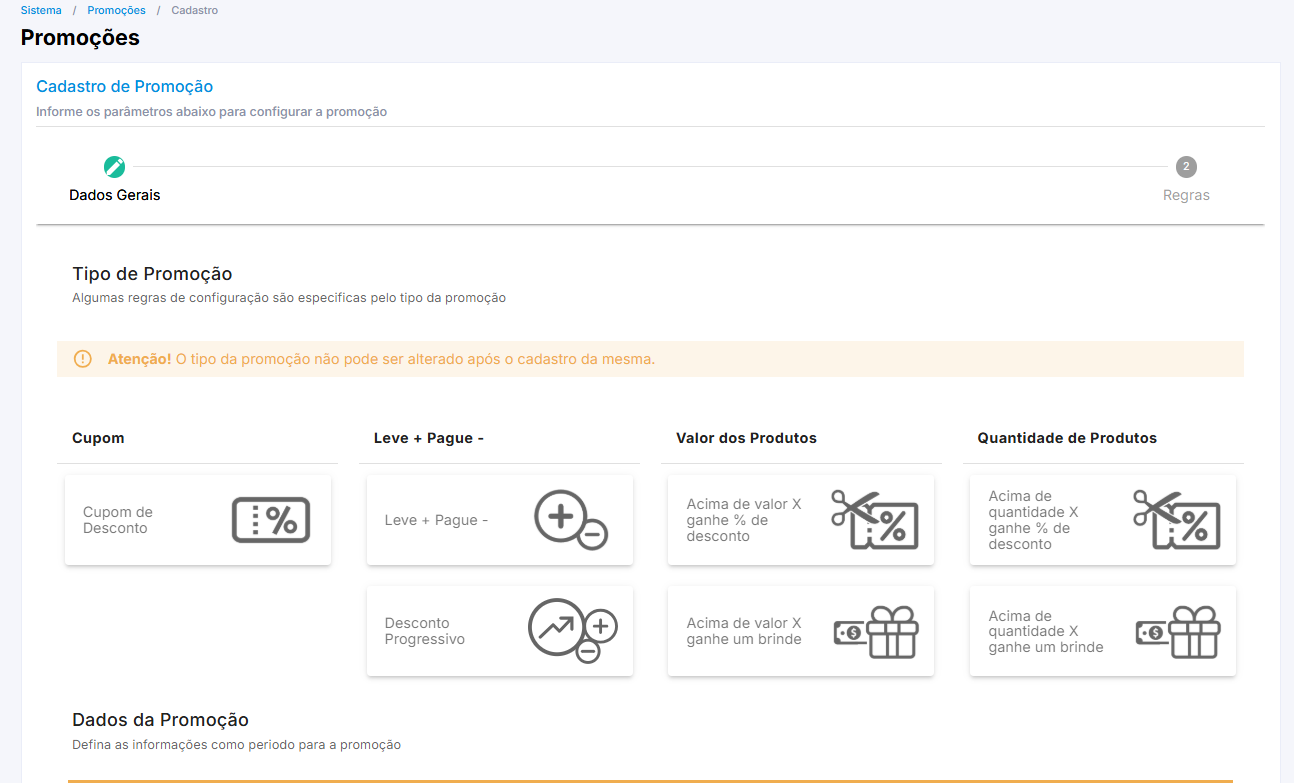1294x783 pixels.
Task: Select the Leve + Pague - card label
Action: pos(436,520)
